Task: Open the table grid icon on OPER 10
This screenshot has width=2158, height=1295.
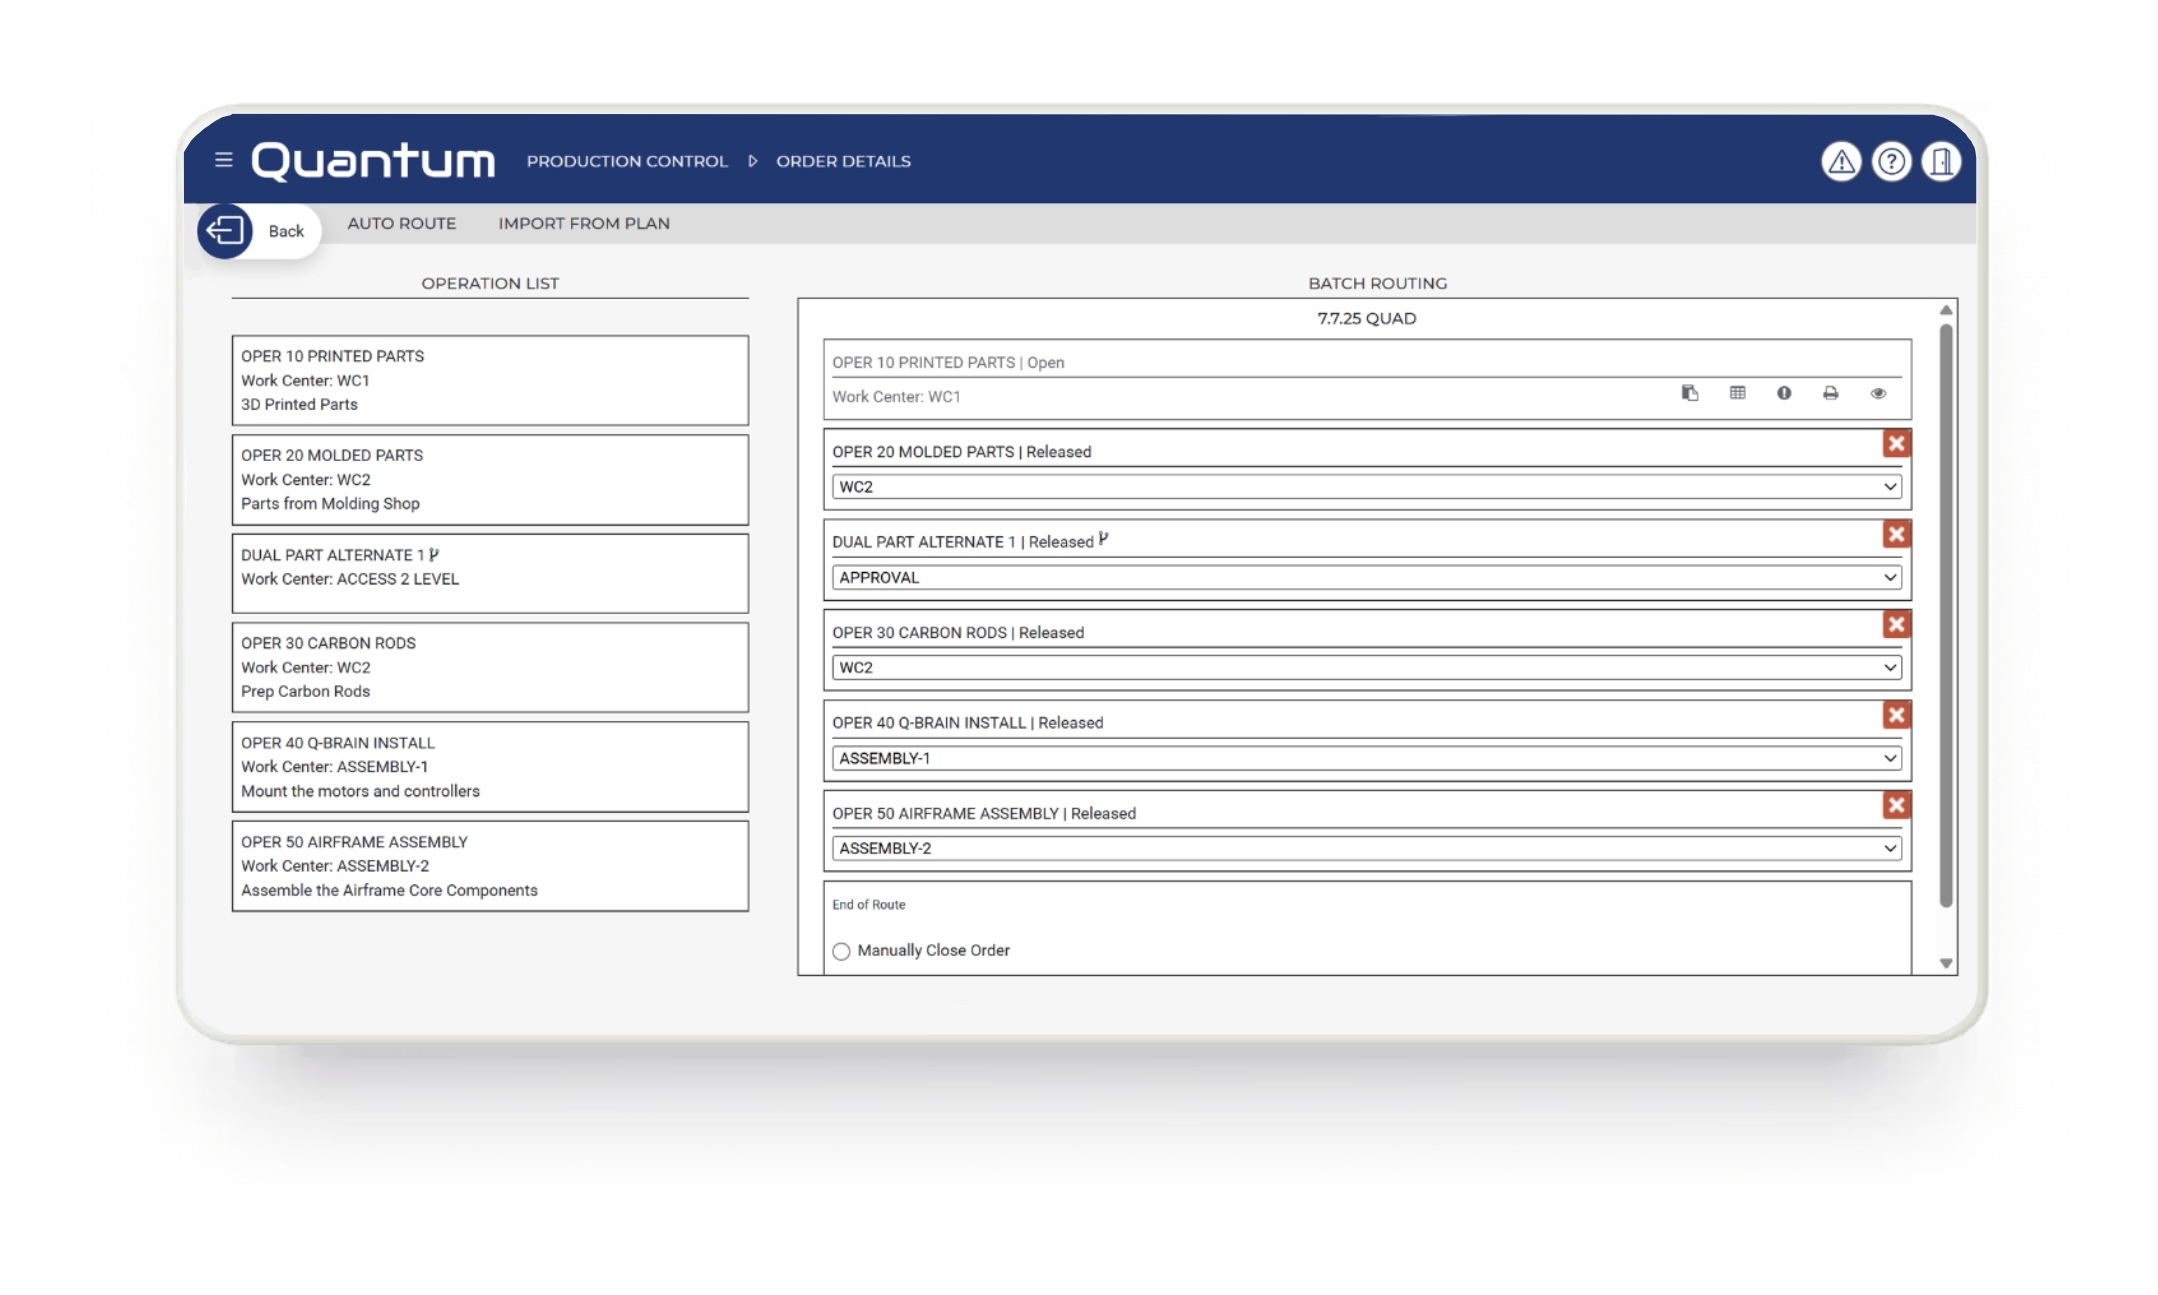Action: click(x=1737, y=393)
